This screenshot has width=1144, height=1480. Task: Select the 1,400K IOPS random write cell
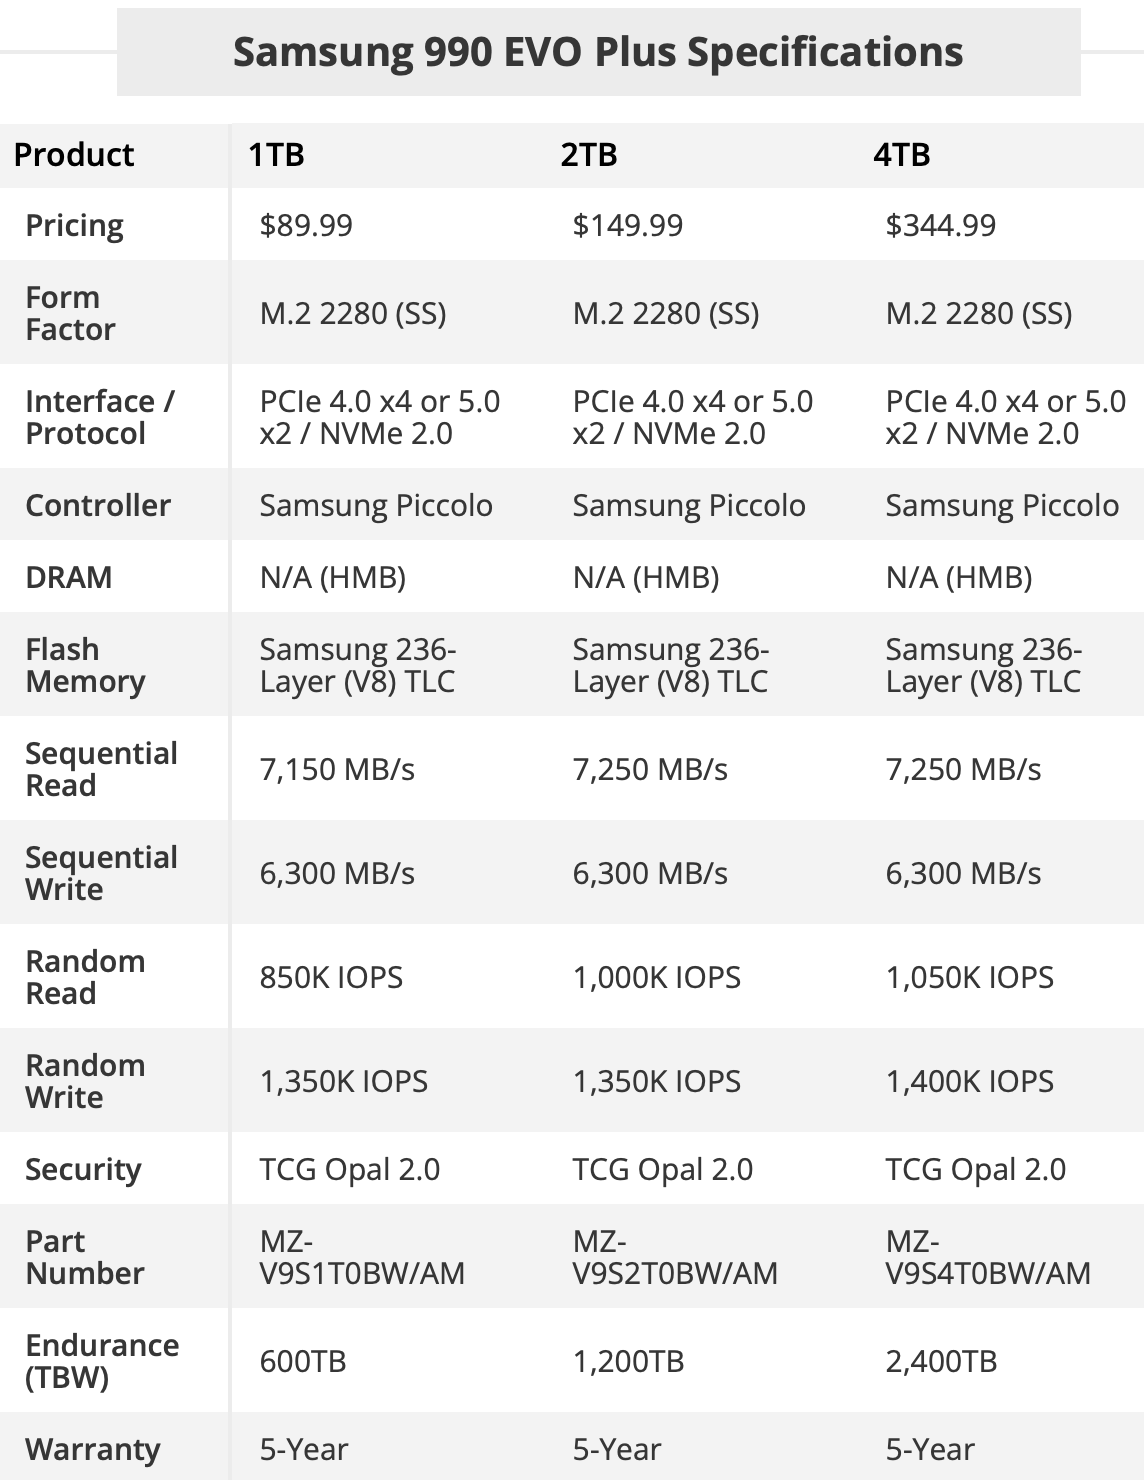969,1081
